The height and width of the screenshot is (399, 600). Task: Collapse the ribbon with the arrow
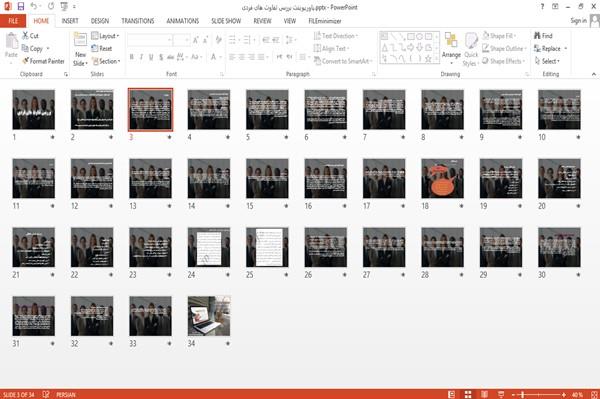click(x=594, y=74)
